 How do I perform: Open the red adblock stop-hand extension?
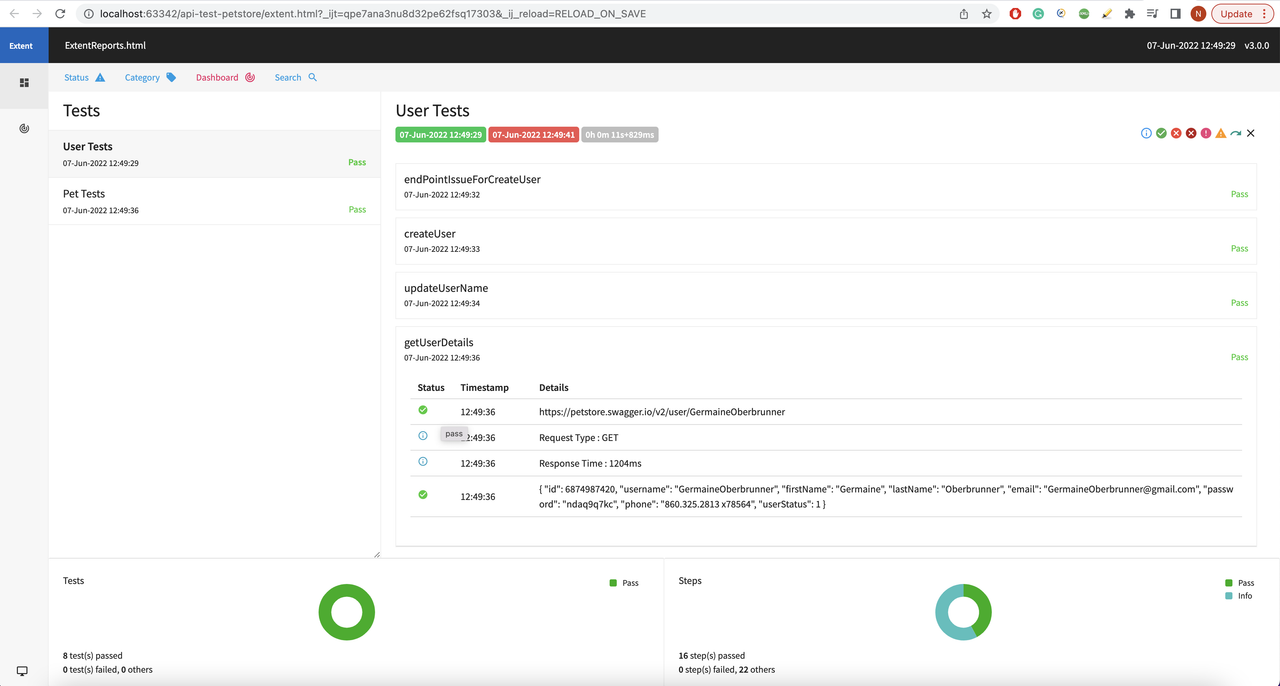1015,14
